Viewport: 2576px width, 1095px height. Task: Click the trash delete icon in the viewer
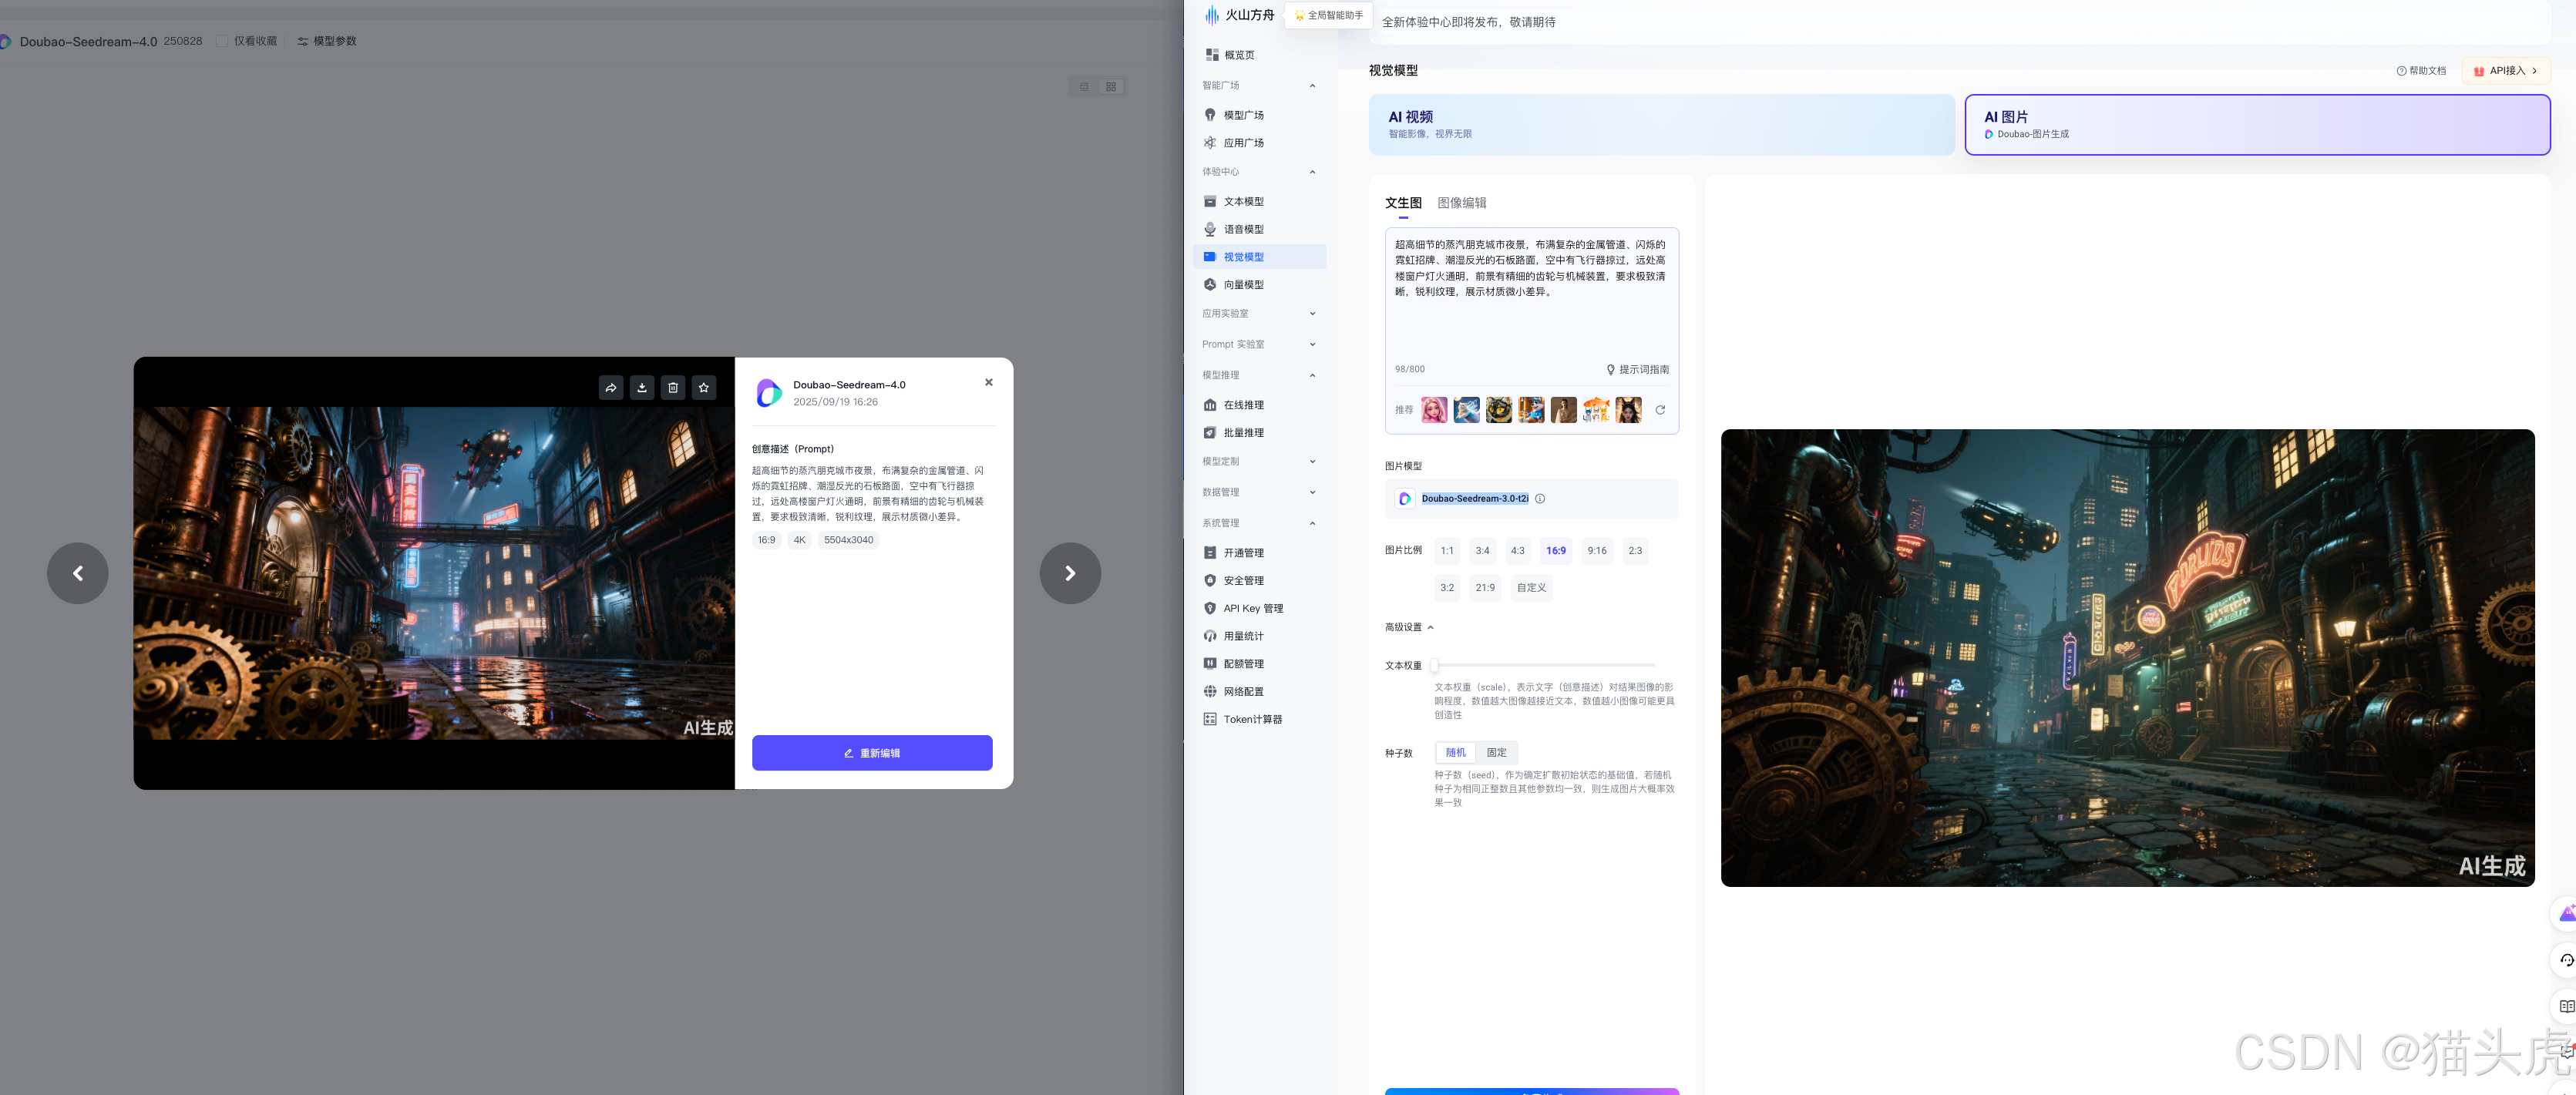click(x=673, y=388)
